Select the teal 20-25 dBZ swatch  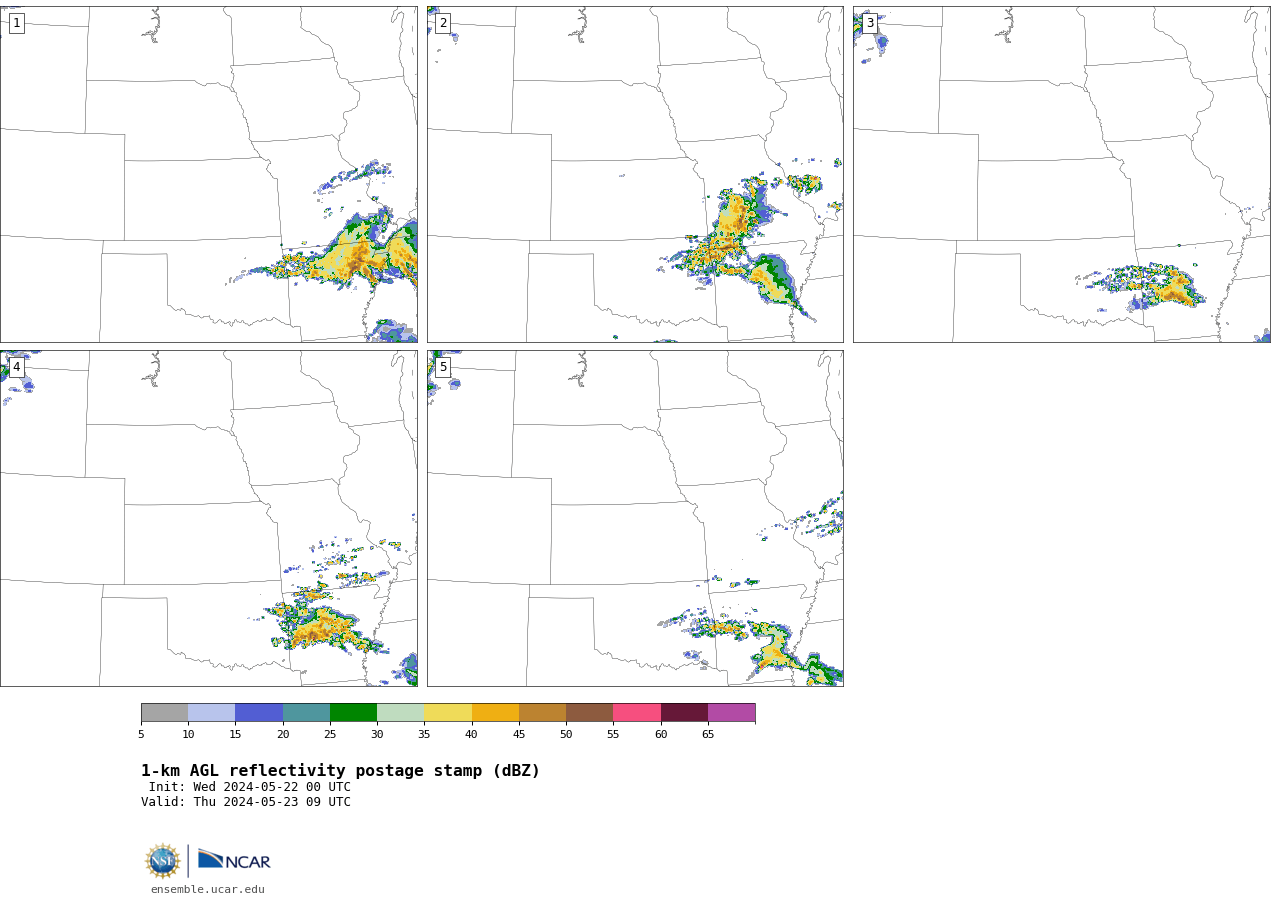tap(307, 713)
